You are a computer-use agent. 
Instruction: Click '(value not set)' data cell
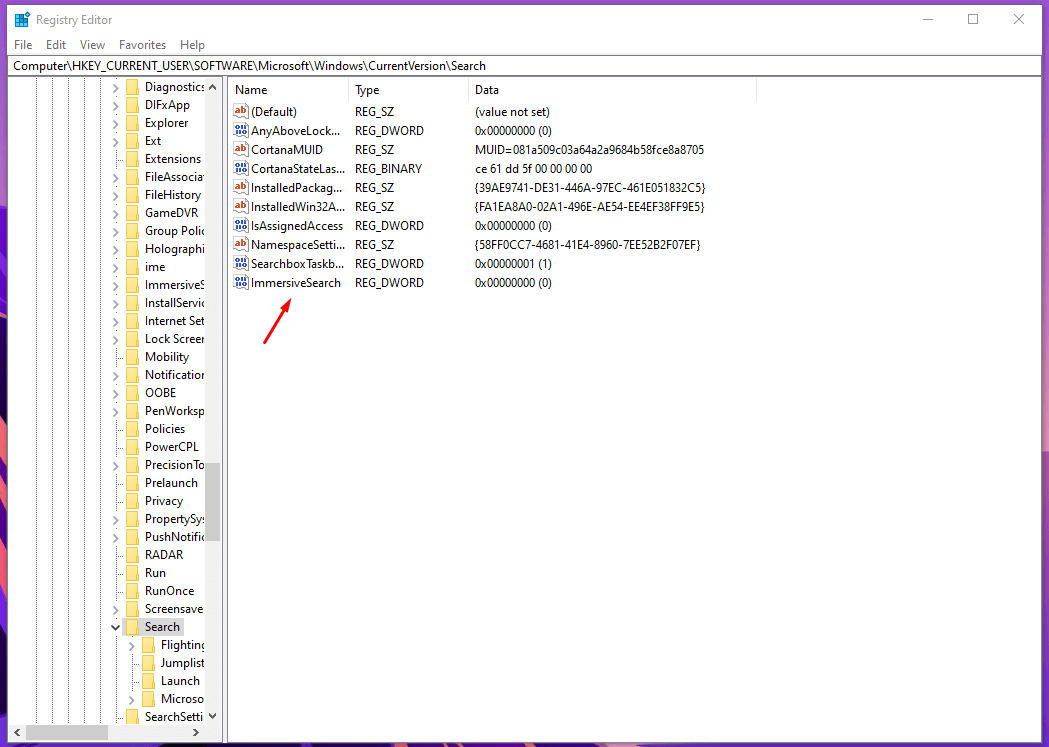click(512, 112)
